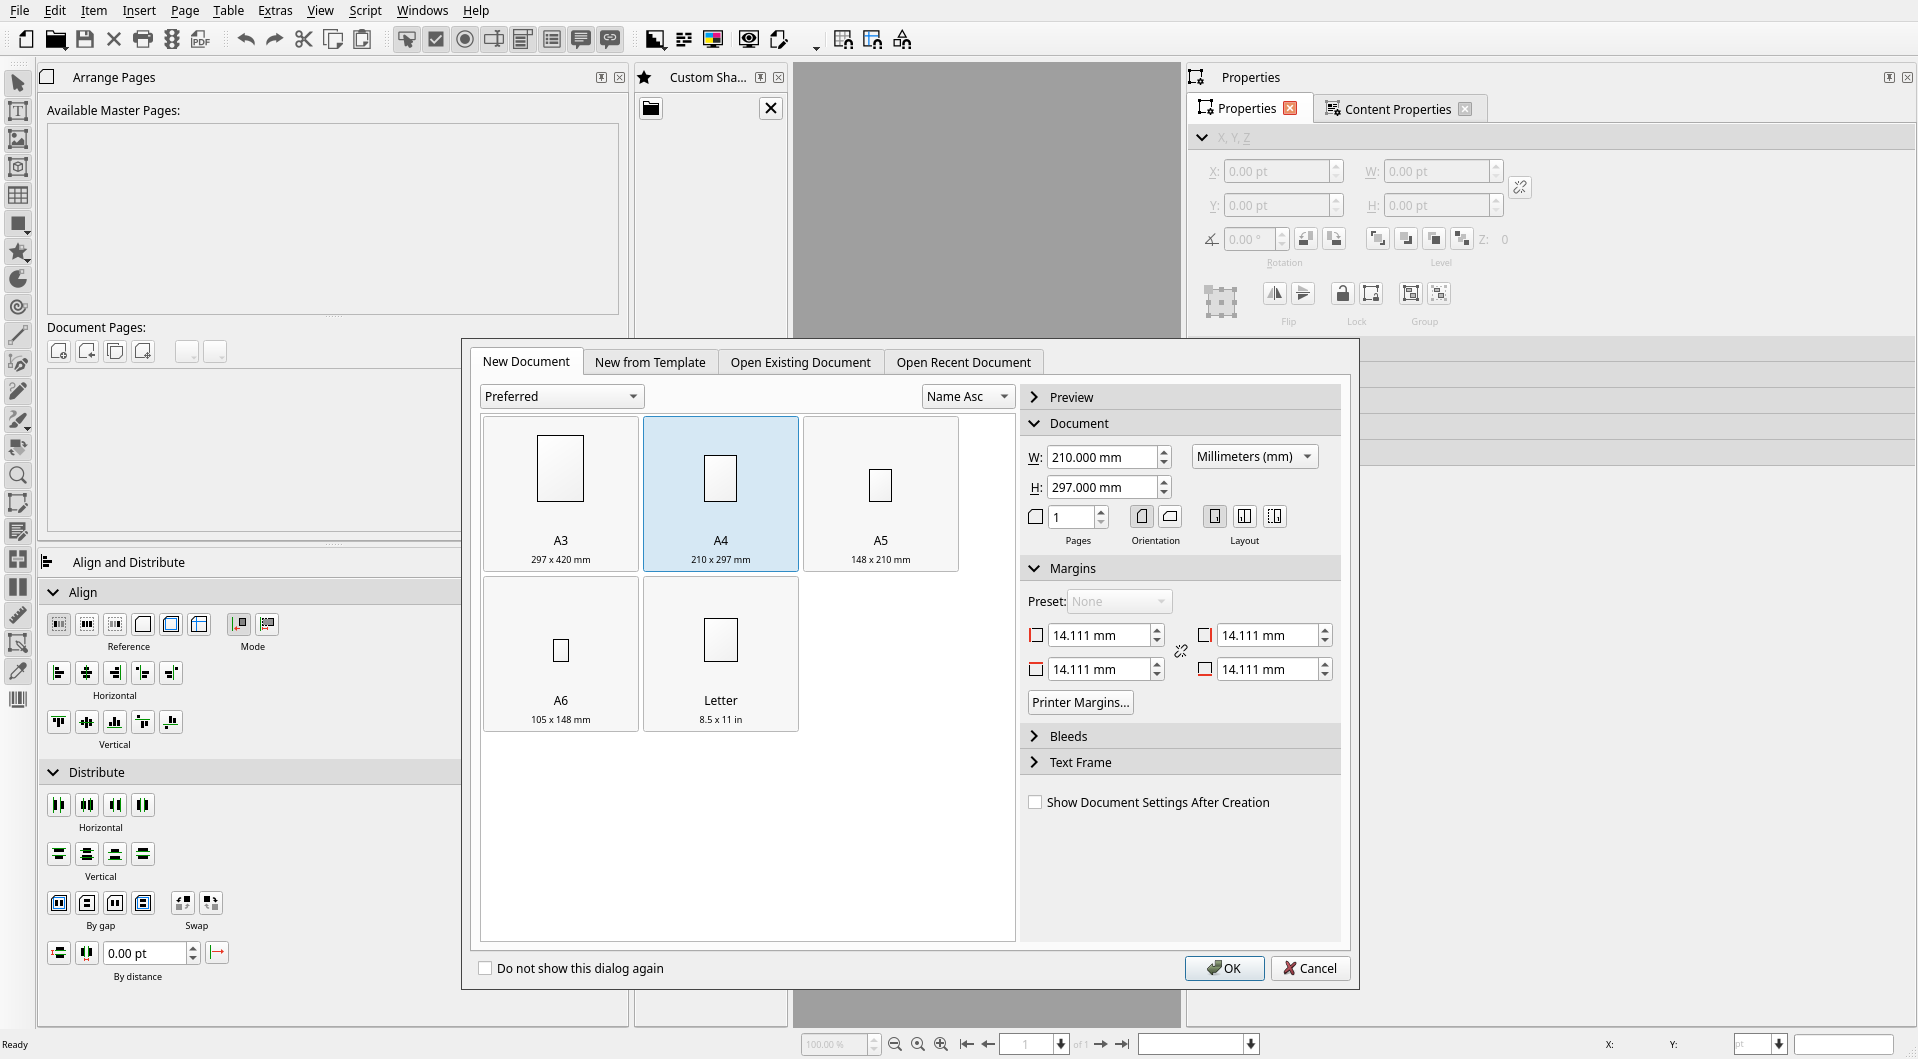Toggle the linked margins chain icon
1918x1059 pixels.
[1181, 651]
